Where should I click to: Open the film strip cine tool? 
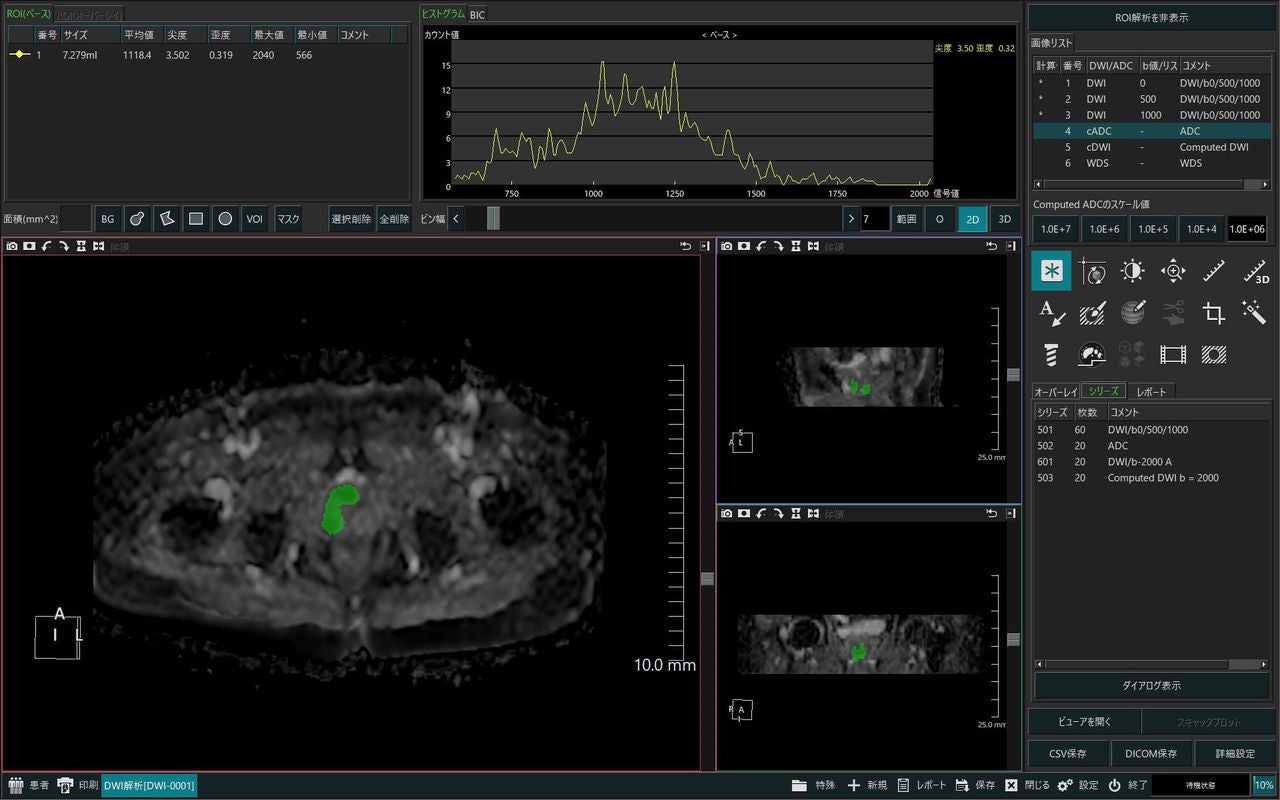pyautogui.click(x=1173, y=354)
